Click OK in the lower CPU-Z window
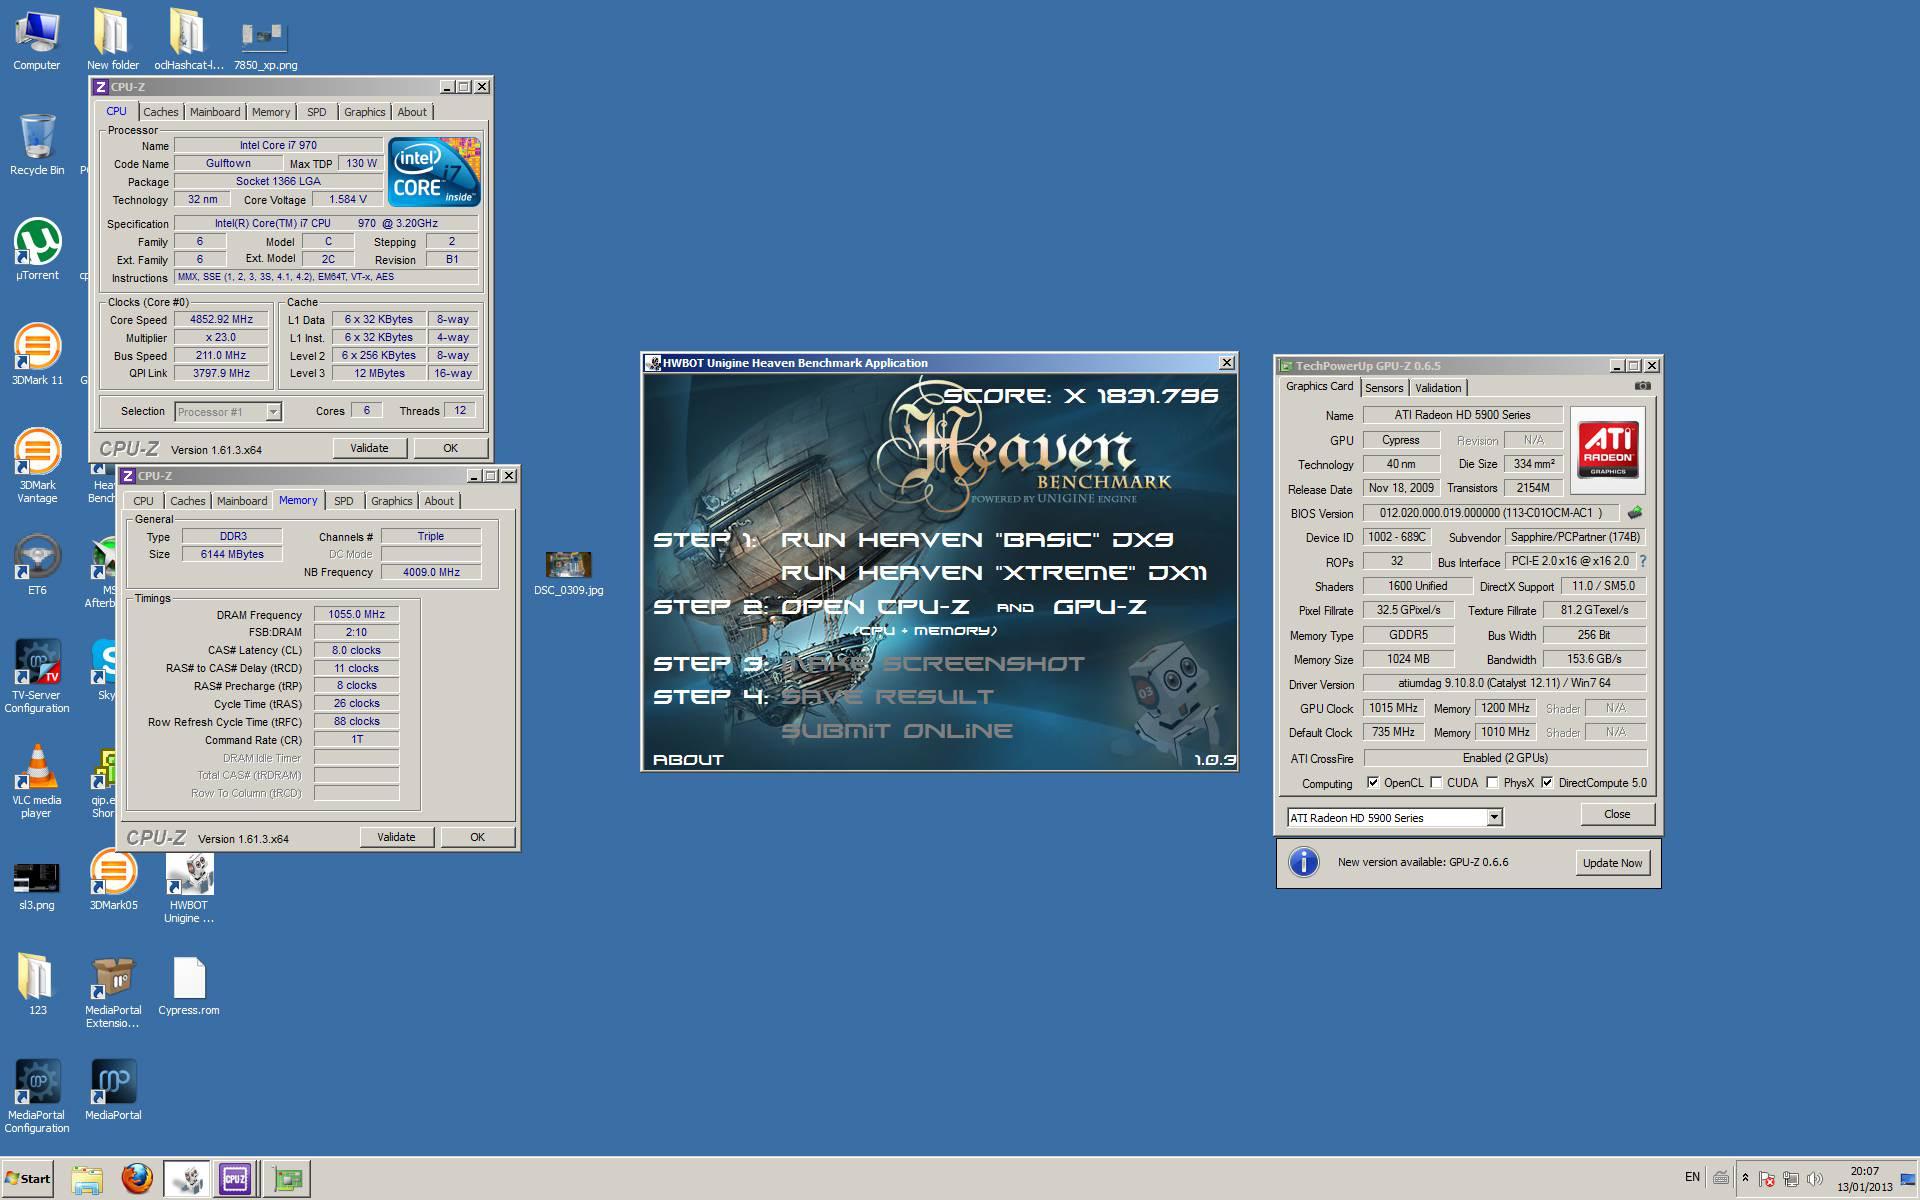1920x1200 pixels. (x=478, y=837)
